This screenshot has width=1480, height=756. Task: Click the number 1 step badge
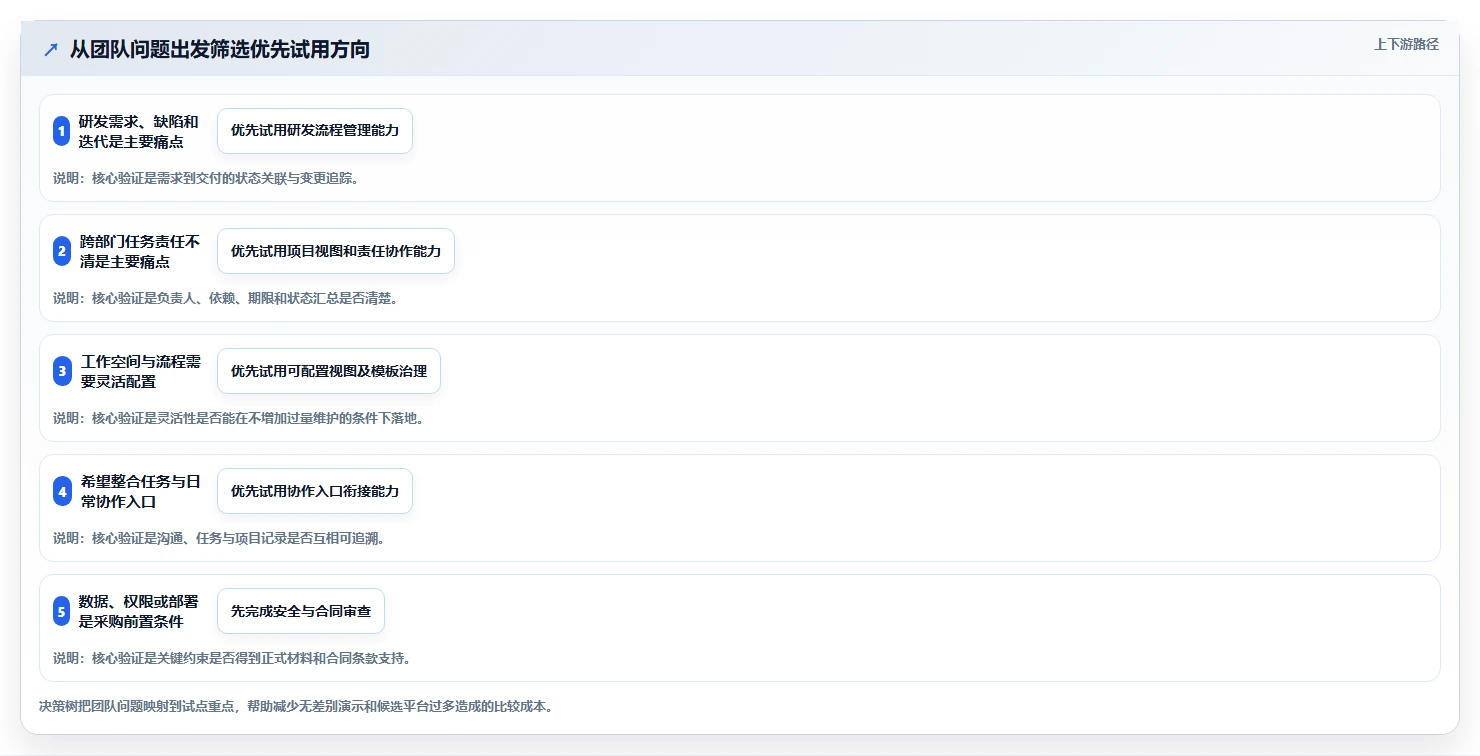(x=61, y=131)
